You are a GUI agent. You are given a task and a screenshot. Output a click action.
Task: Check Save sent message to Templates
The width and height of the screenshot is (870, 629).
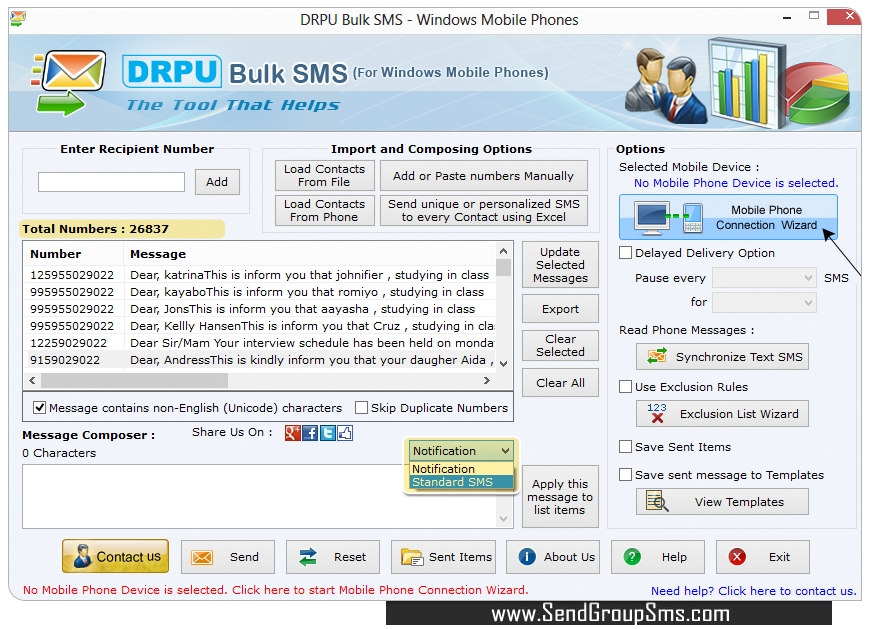pos(625,475)
